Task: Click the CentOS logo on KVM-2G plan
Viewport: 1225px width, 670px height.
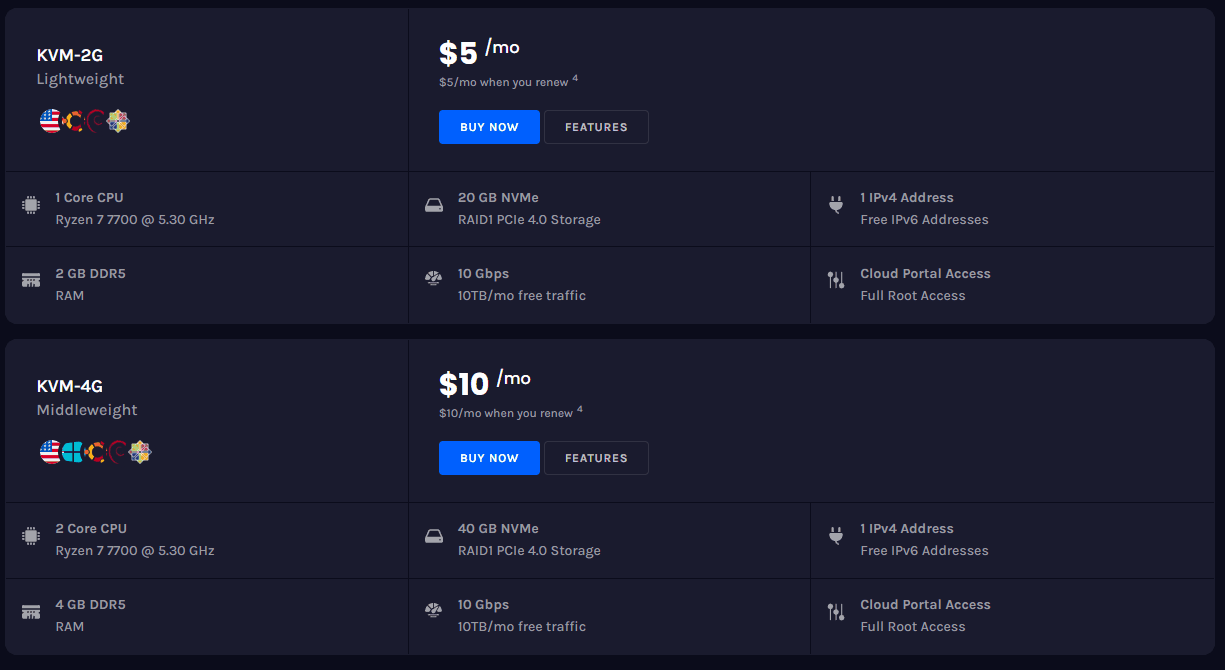Action: (x=119, y=122)
